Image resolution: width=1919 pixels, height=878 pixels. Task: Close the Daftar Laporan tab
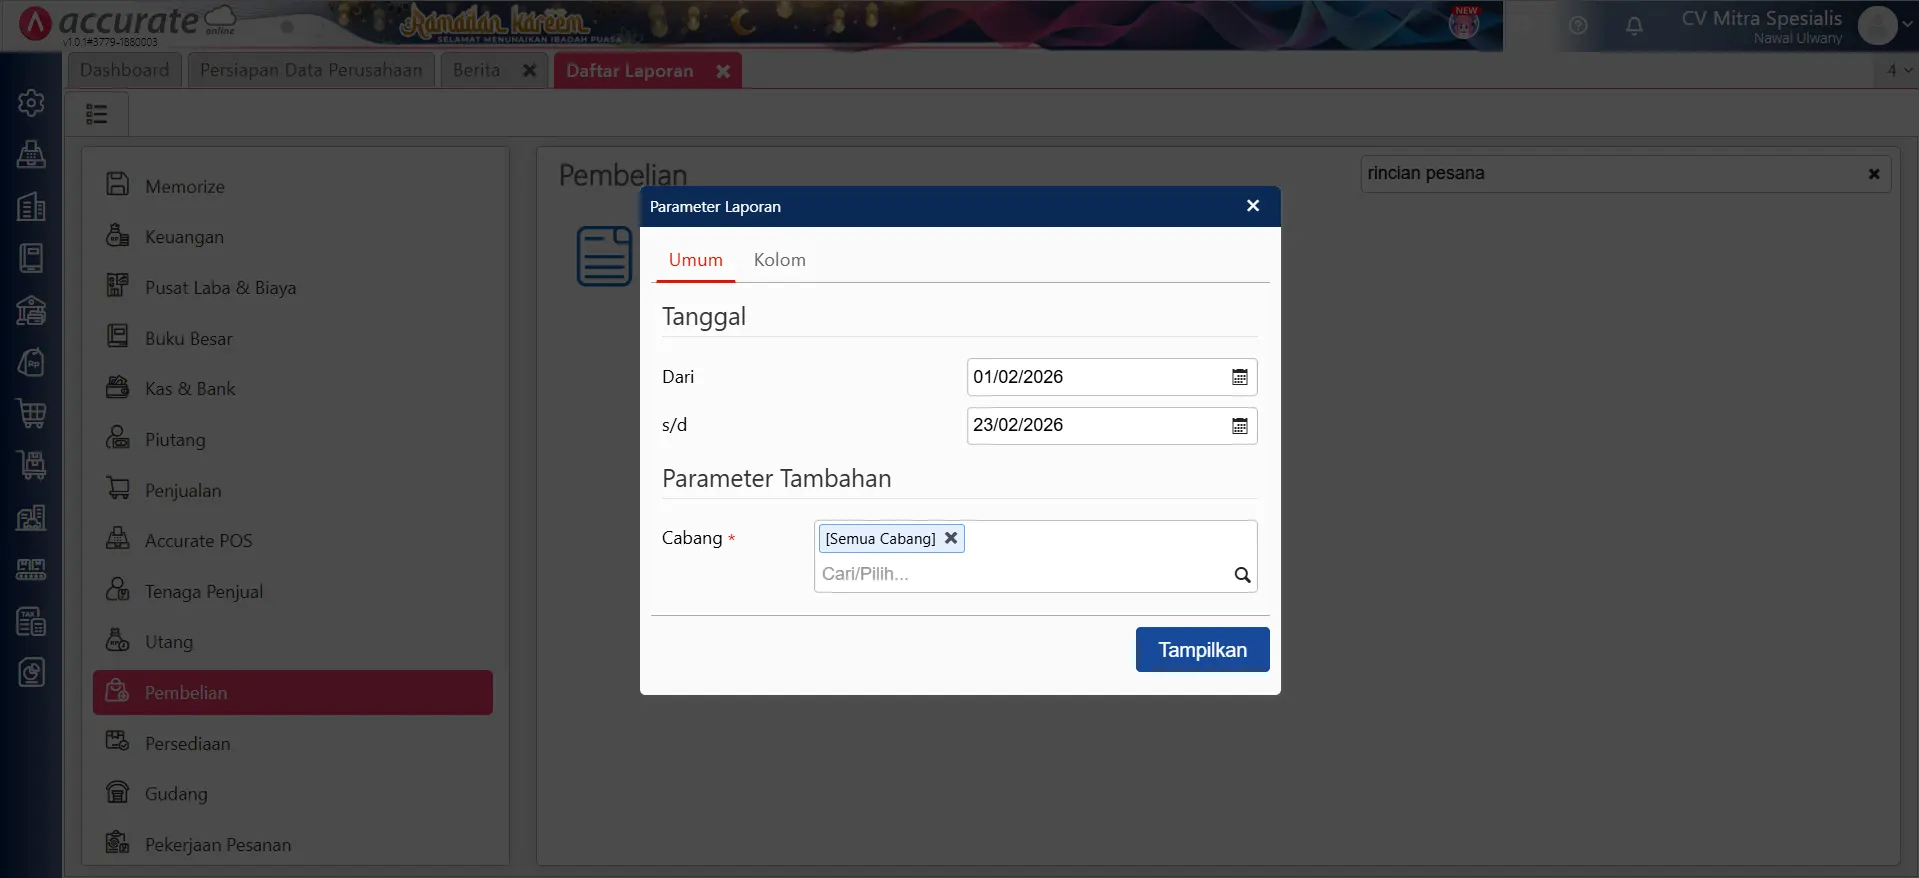723,71
